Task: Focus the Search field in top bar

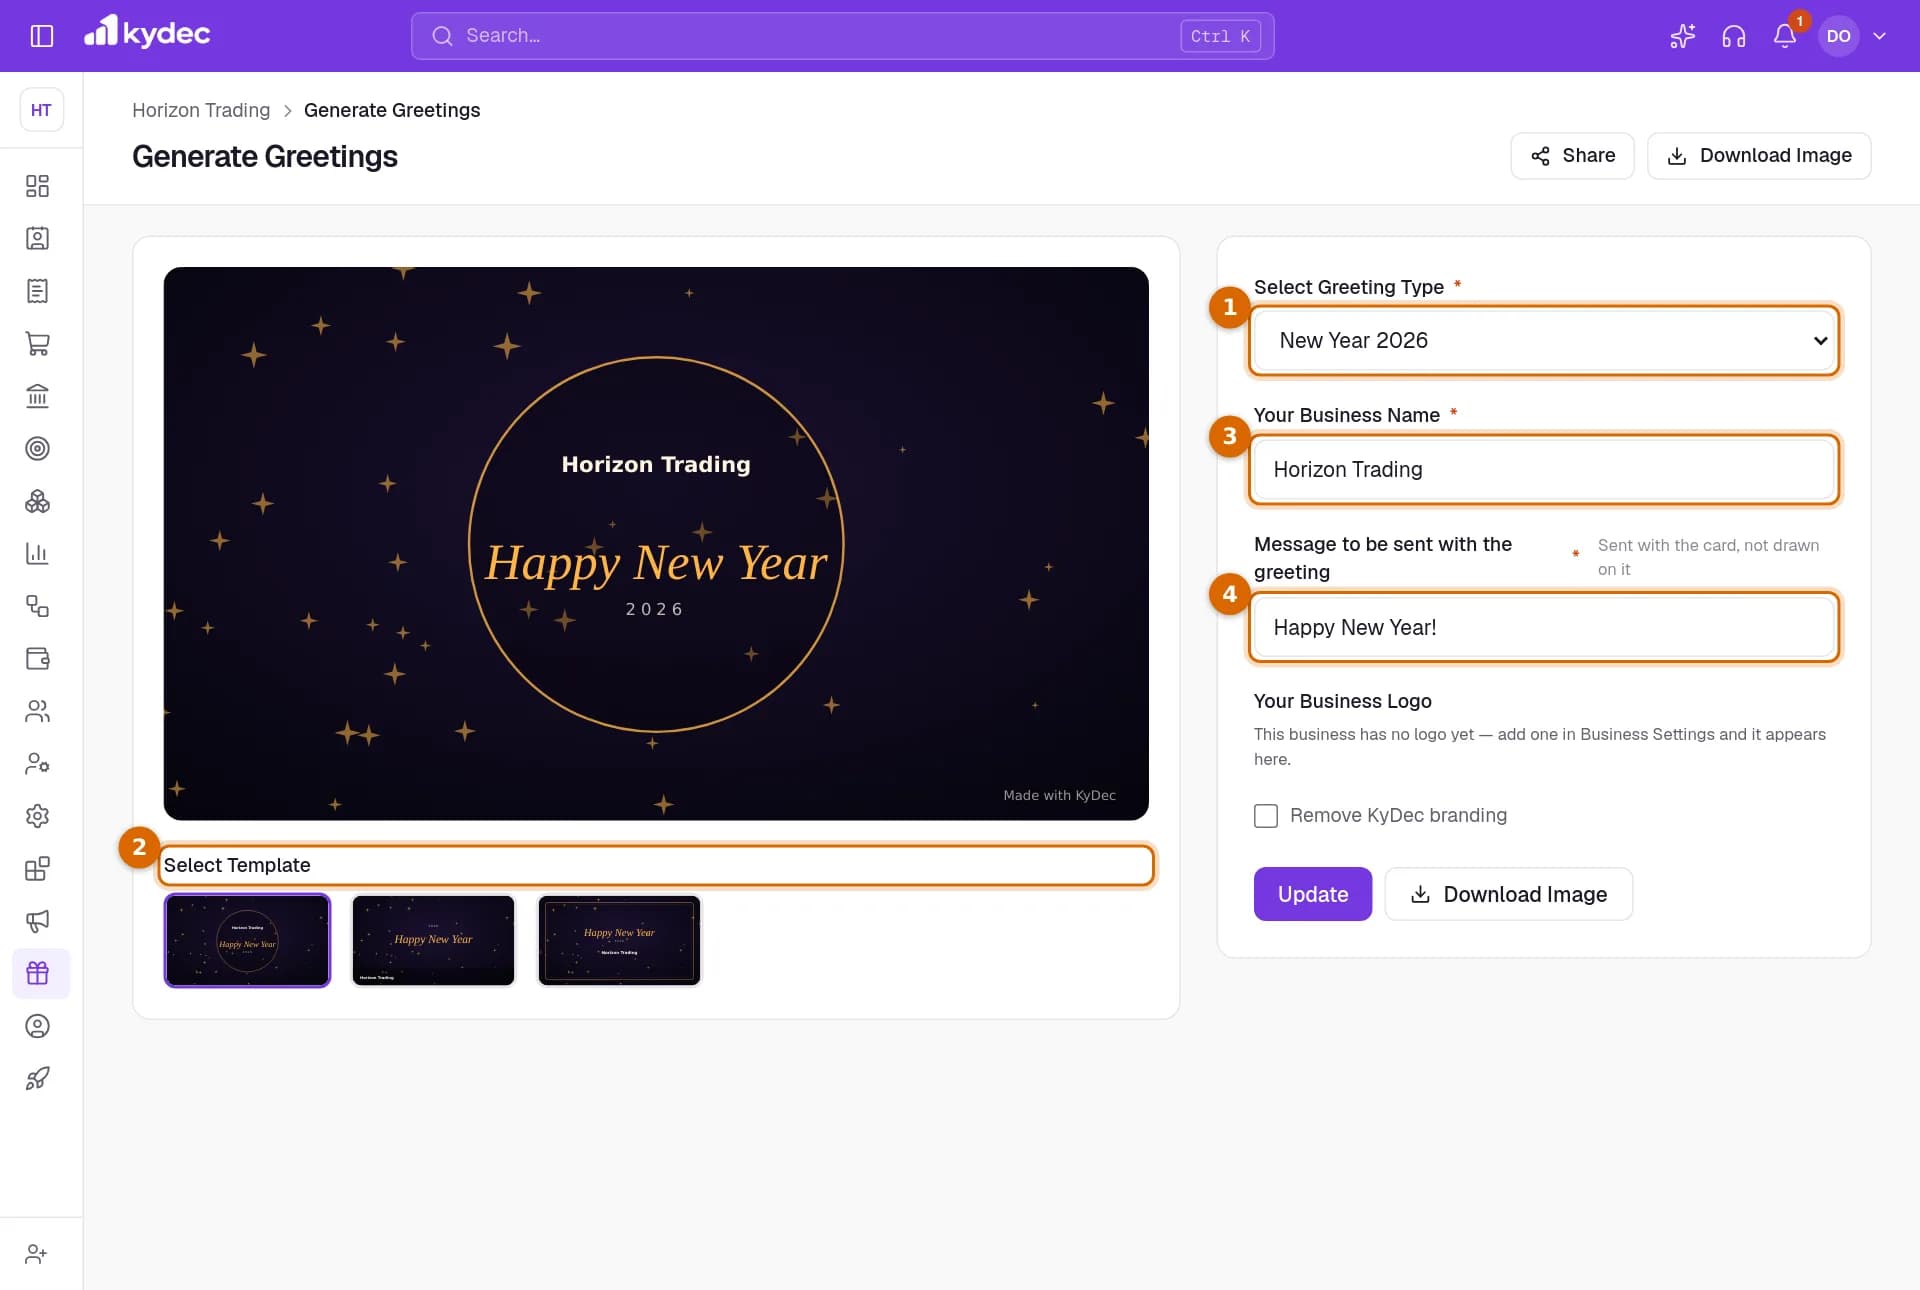Action: coord(842,36)
